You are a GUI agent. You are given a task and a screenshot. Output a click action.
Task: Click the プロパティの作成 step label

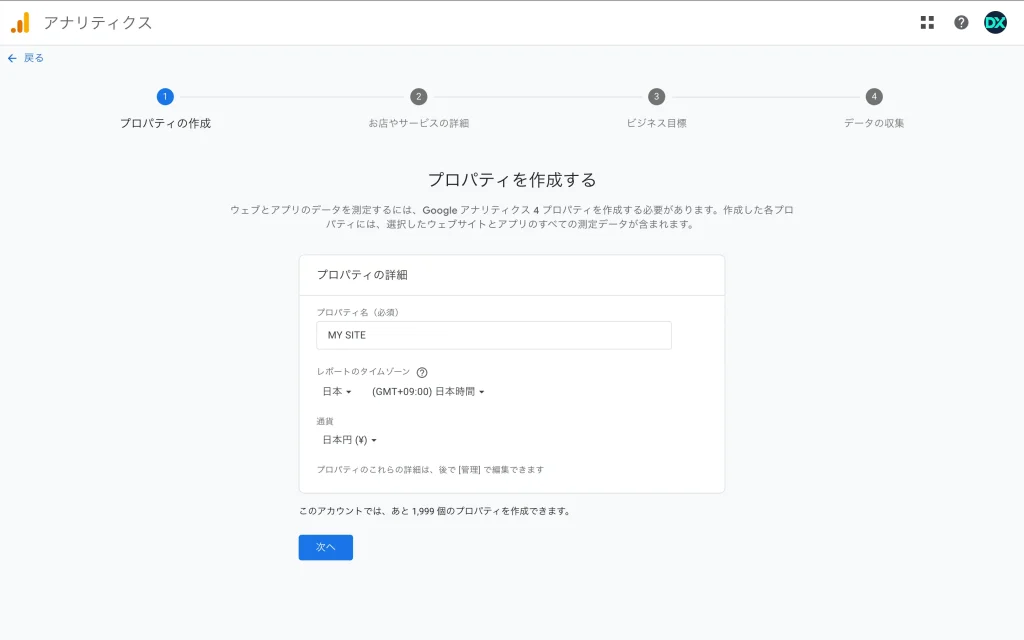tap(165, 123)
